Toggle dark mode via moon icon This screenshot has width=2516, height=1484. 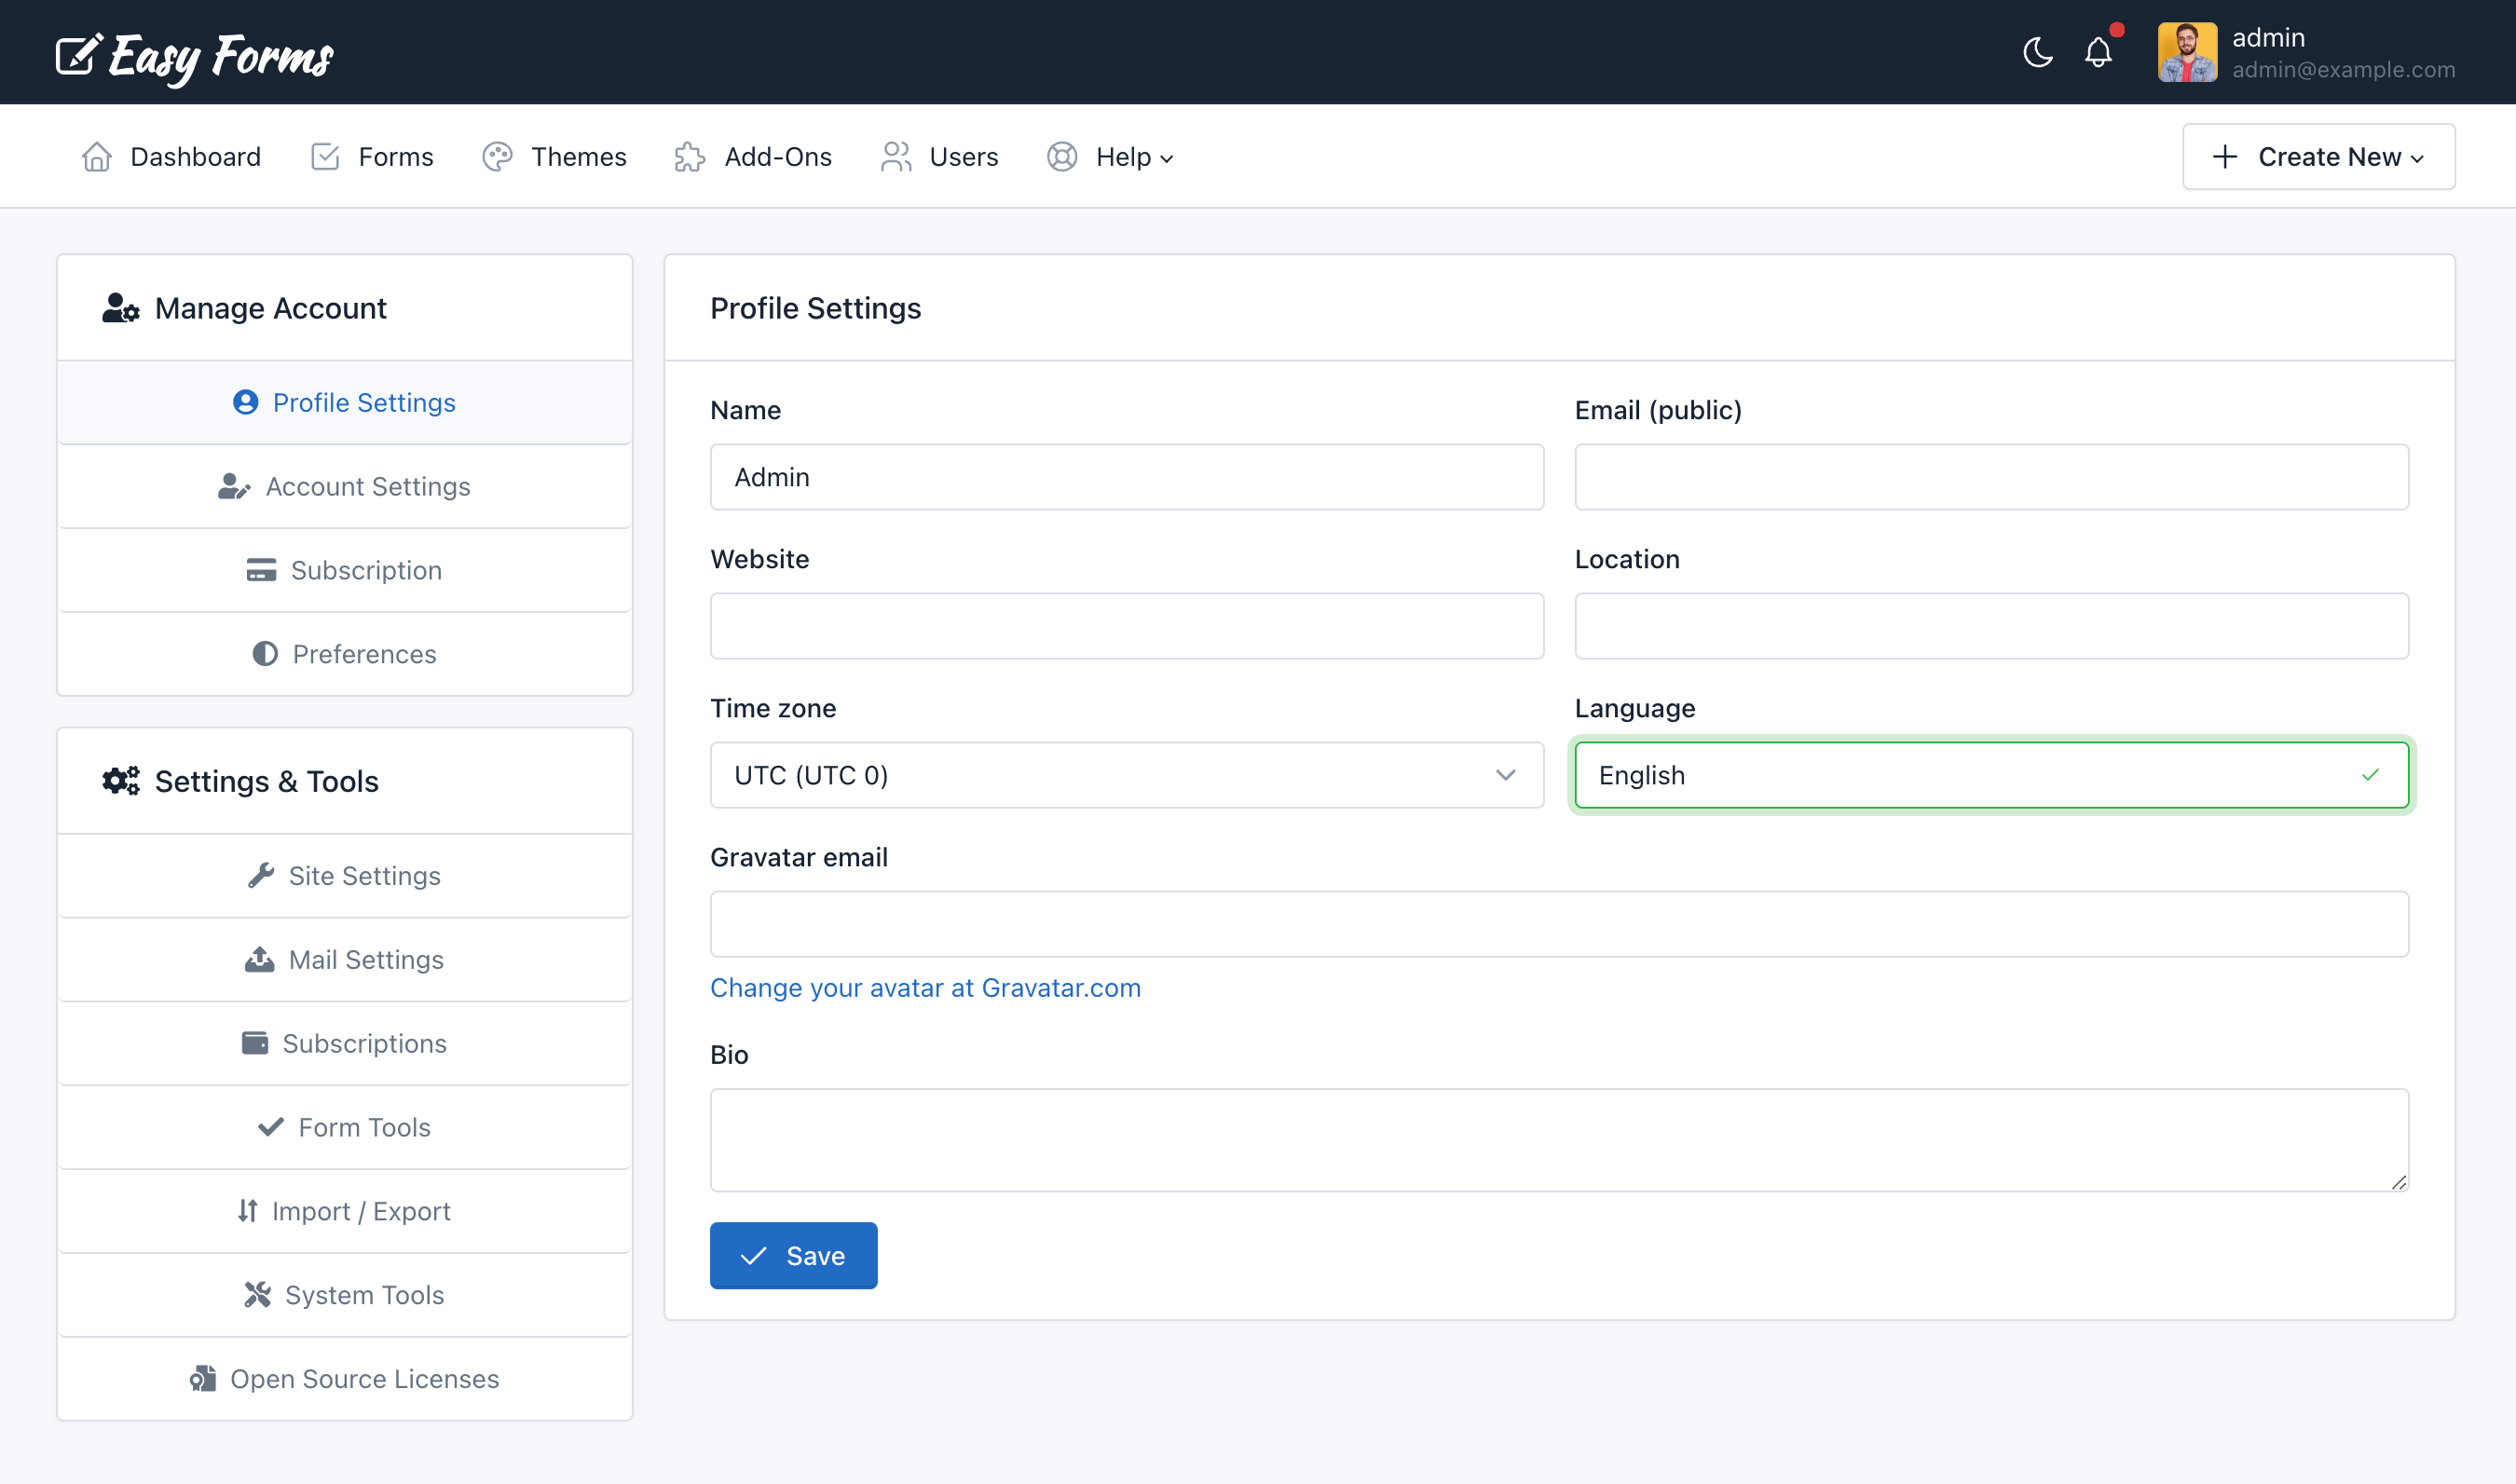[2037, 51]
